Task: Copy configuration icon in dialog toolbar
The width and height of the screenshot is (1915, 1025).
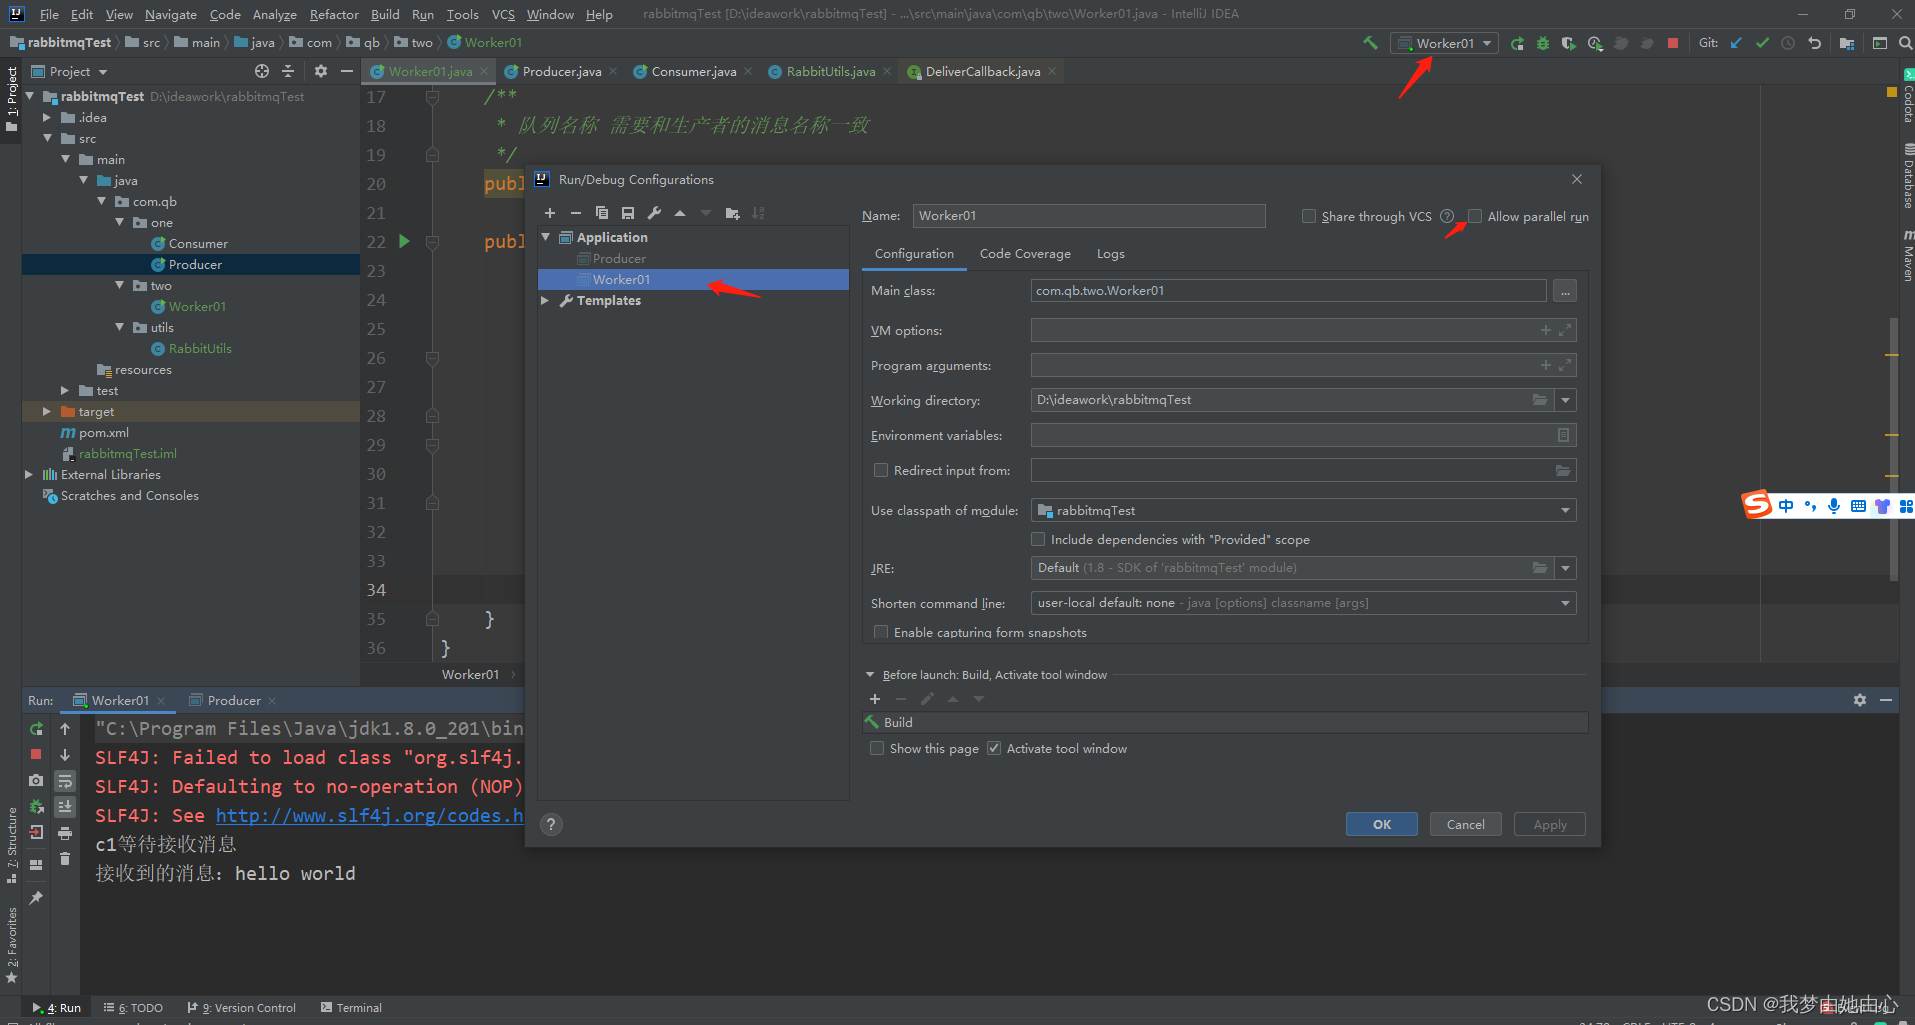Action: tap(601, 213)
